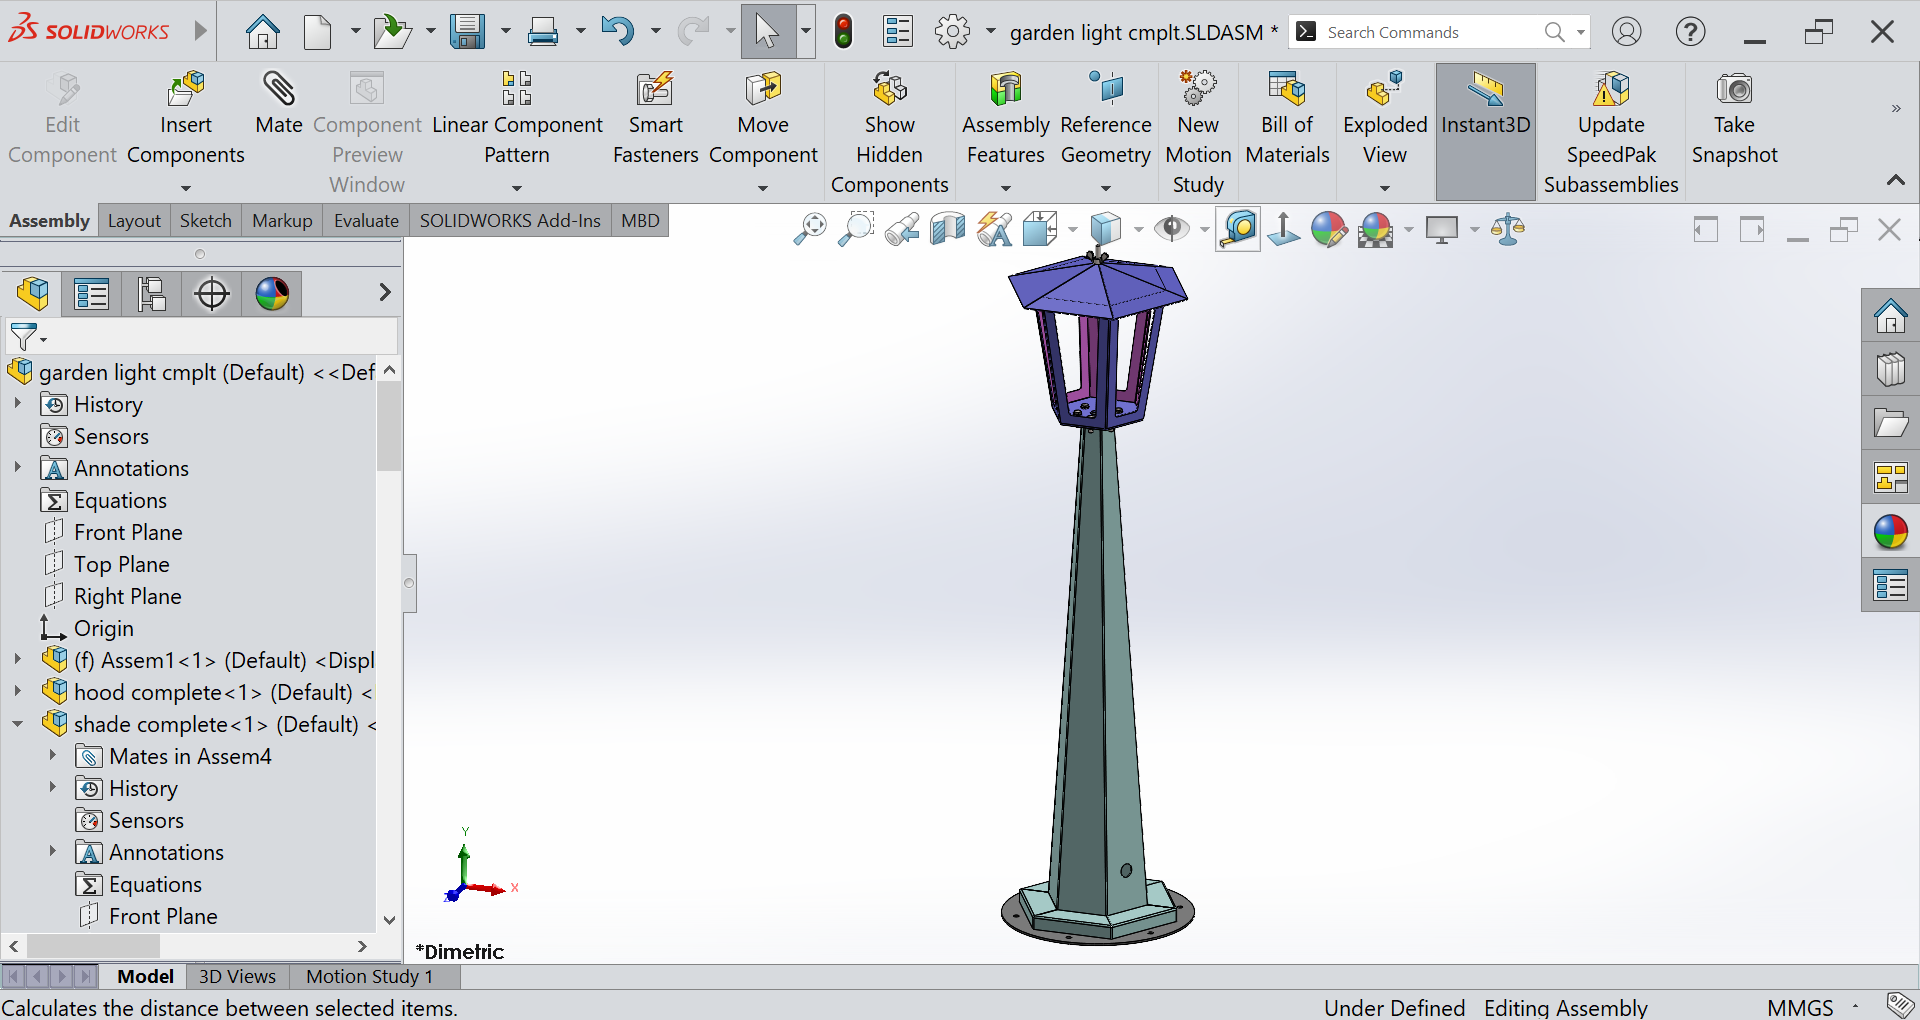
Task: Open the PropertyManager tab icon
Action: point(91,294)
